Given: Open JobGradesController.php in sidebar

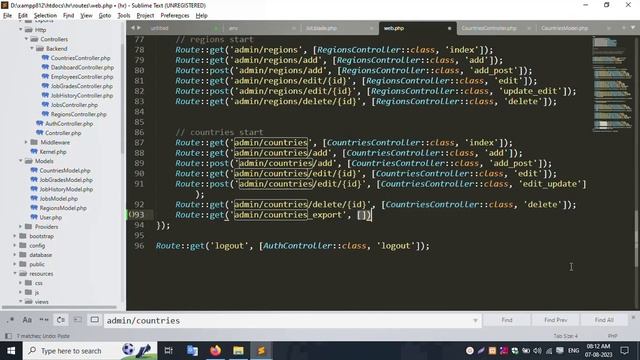Looking at the screenshot, I should click(82, 86).
